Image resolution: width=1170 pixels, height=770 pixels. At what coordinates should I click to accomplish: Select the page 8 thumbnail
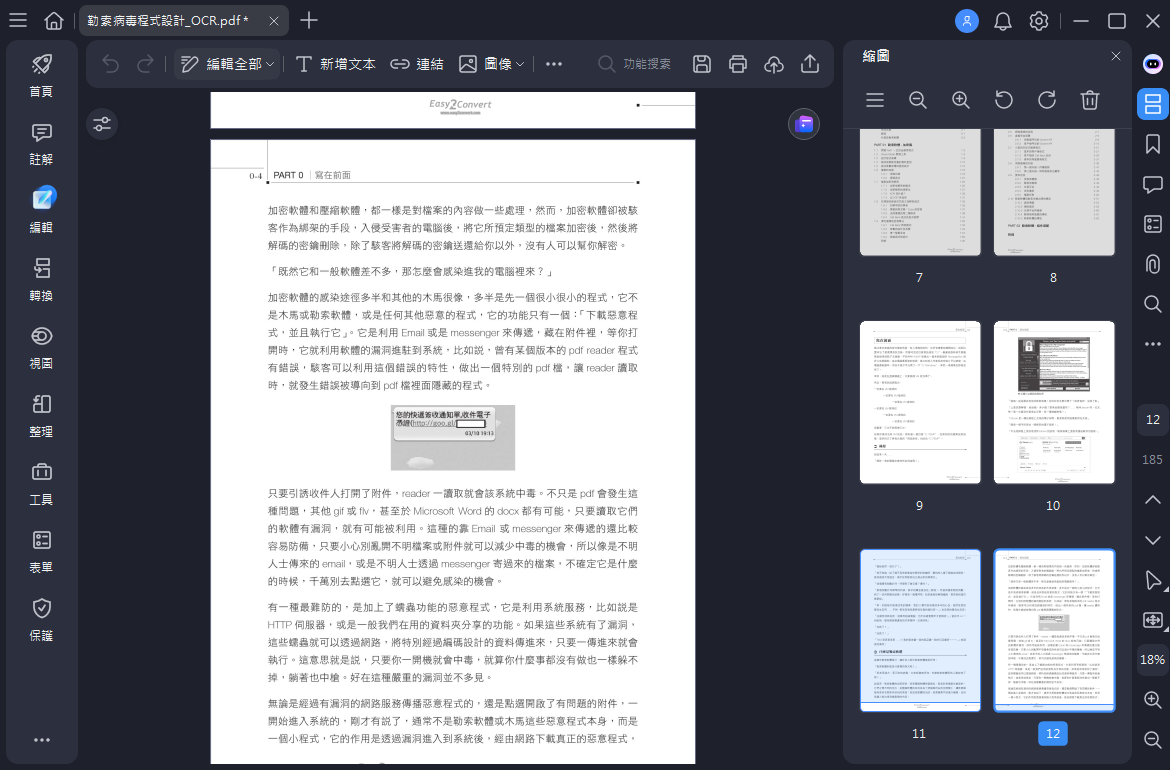(x=1054, y=192)
